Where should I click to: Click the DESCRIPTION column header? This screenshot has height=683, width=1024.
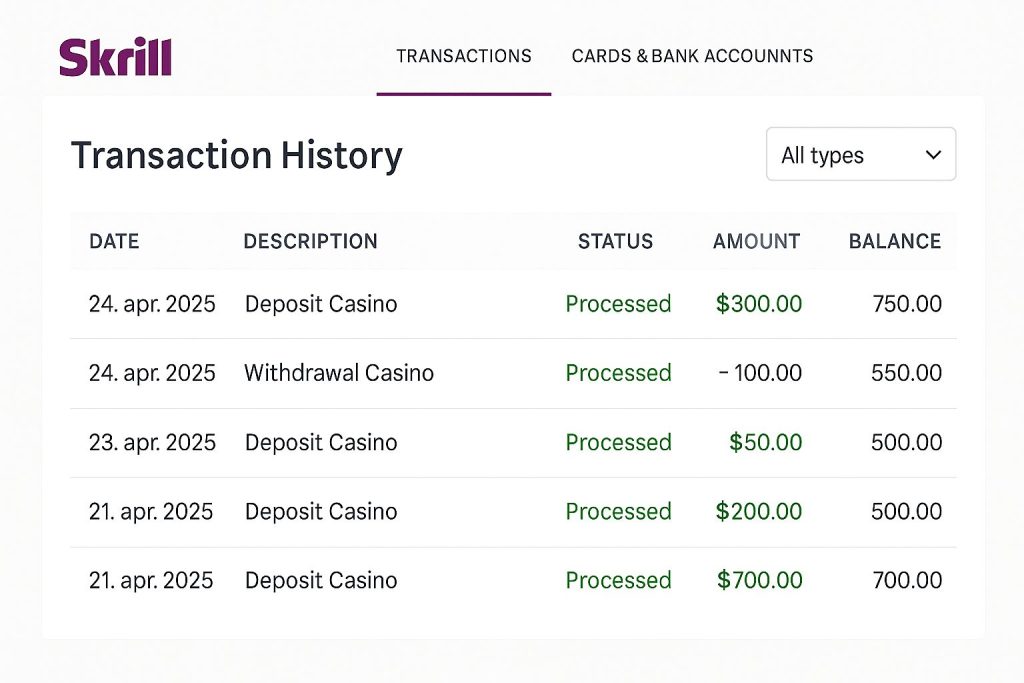point(310,241)
